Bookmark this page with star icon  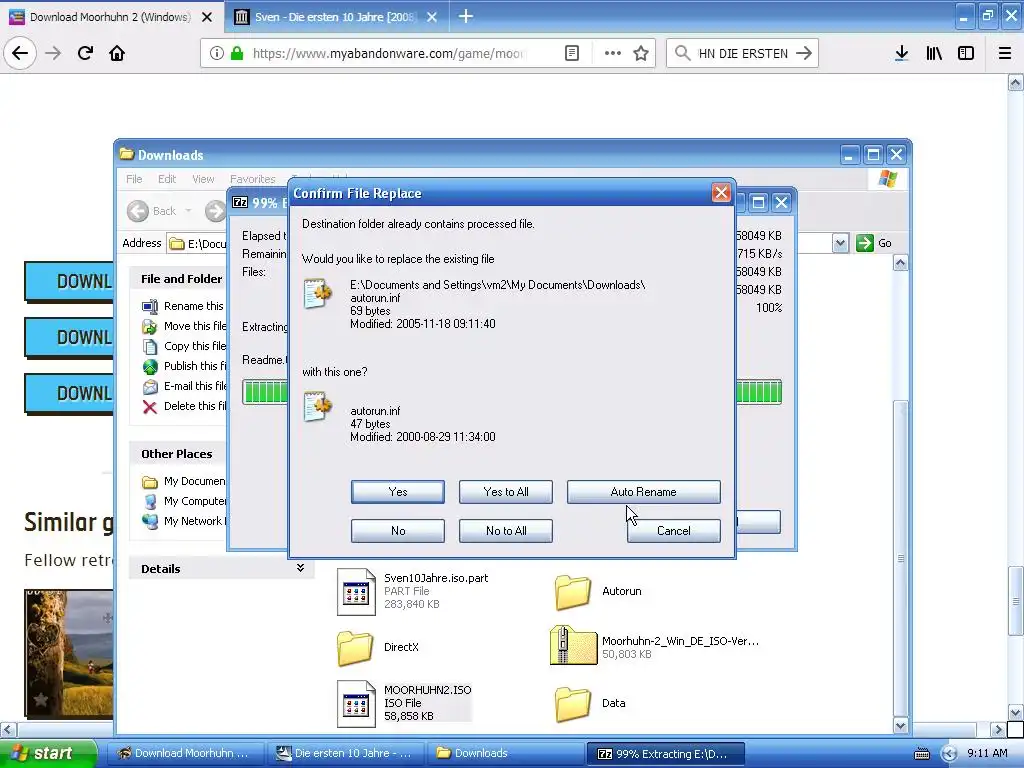(641, 53)
